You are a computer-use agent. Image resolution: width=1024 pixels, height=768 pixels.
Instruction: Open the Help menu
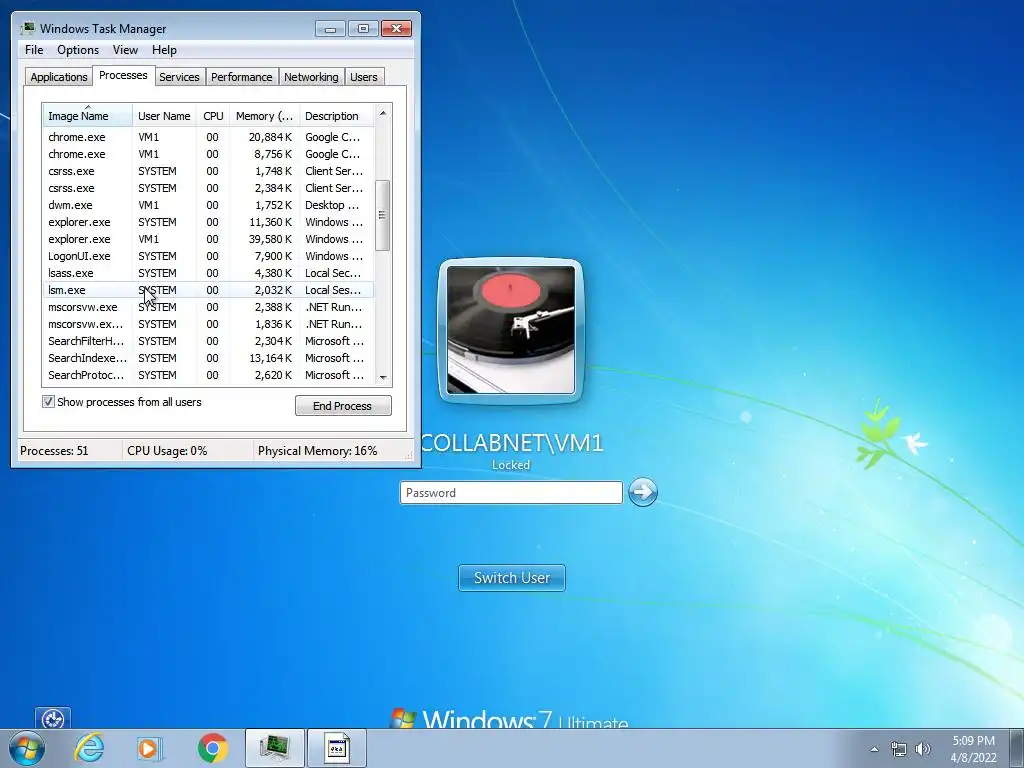coord(164,50)
